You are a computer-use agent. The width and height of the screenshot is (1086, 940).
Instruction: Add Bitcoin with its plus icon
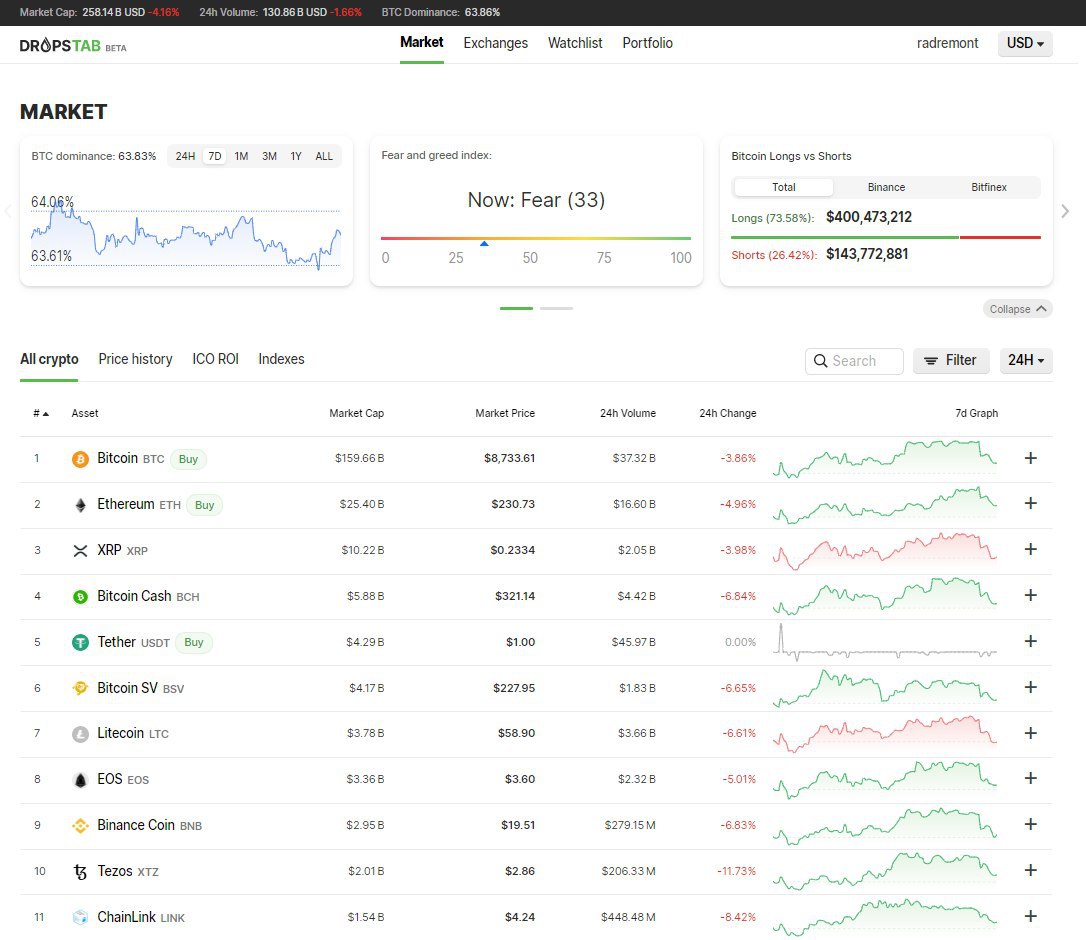pyautogui.click(x=1031, y=458)
